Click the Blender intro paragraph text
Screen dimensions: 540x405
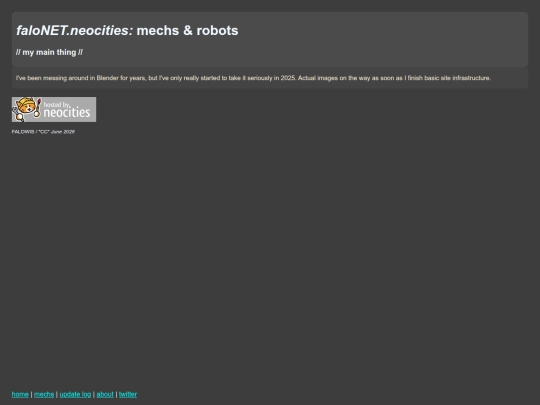click(253, 78)
